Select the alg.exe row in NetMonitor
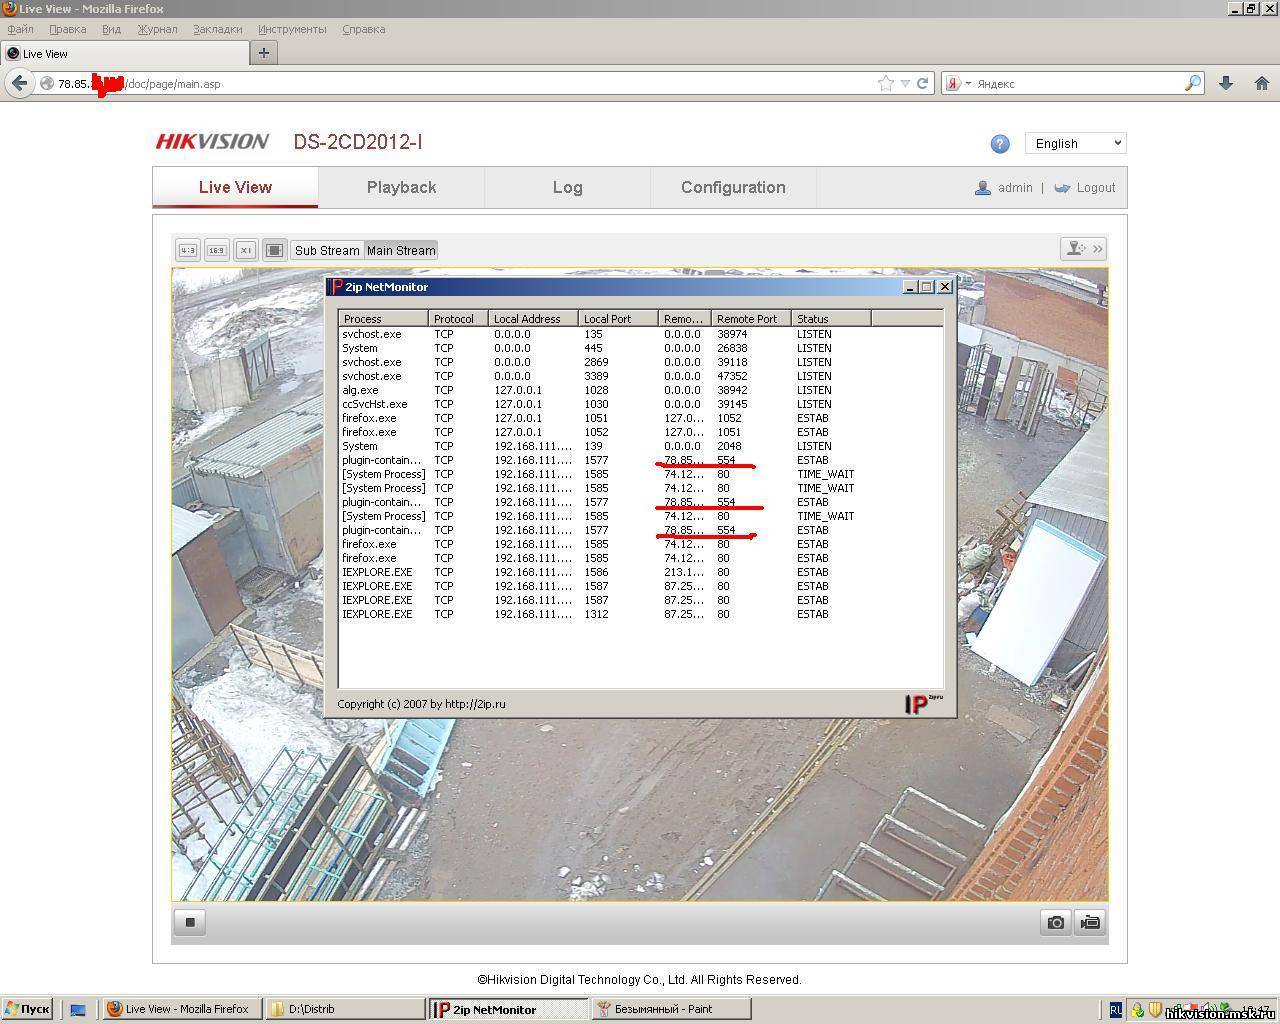Viewport: 1280px width, 1024px height. [x=640, y=390]
